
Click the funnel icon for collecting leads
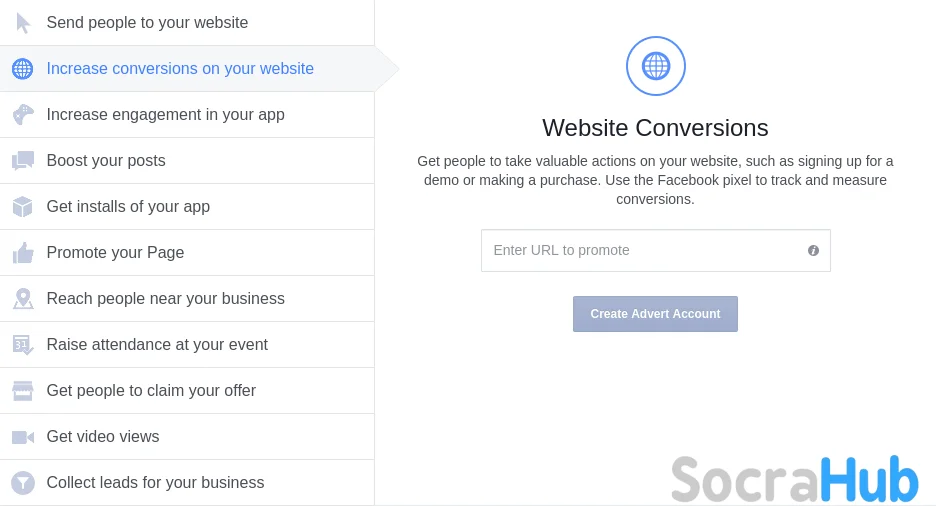click(22, 483)
